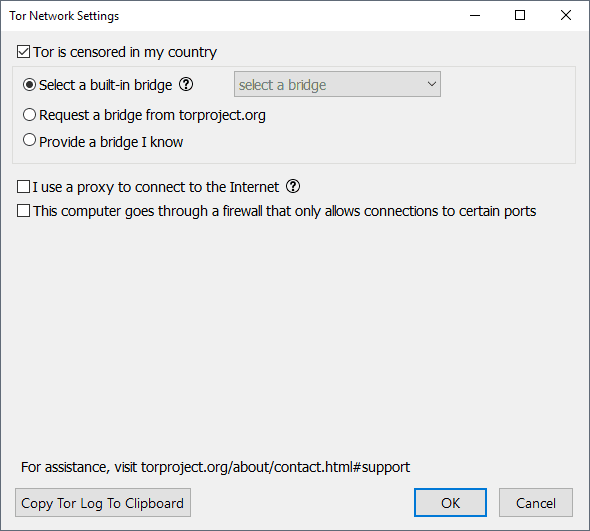The width and height of the screenshot is (590, 531).
Task: Confirm settings with the OK button
Action: [450, 503]
